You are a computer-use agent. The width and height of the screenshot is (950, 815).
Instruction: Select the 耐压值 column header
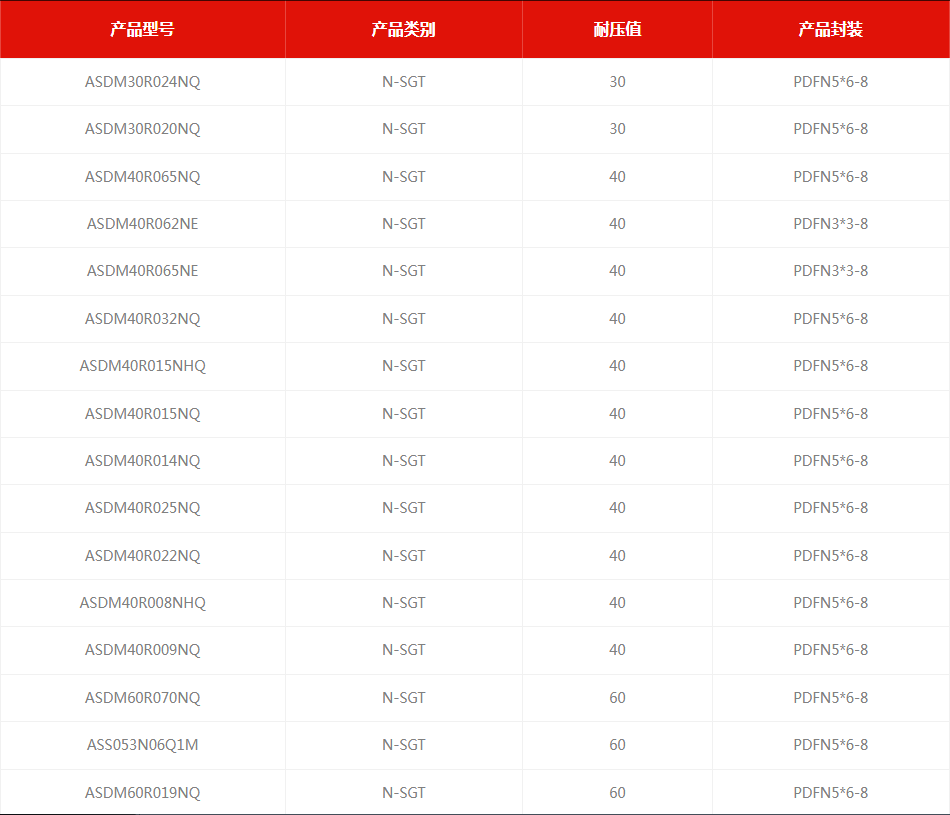tap(617, 29)
